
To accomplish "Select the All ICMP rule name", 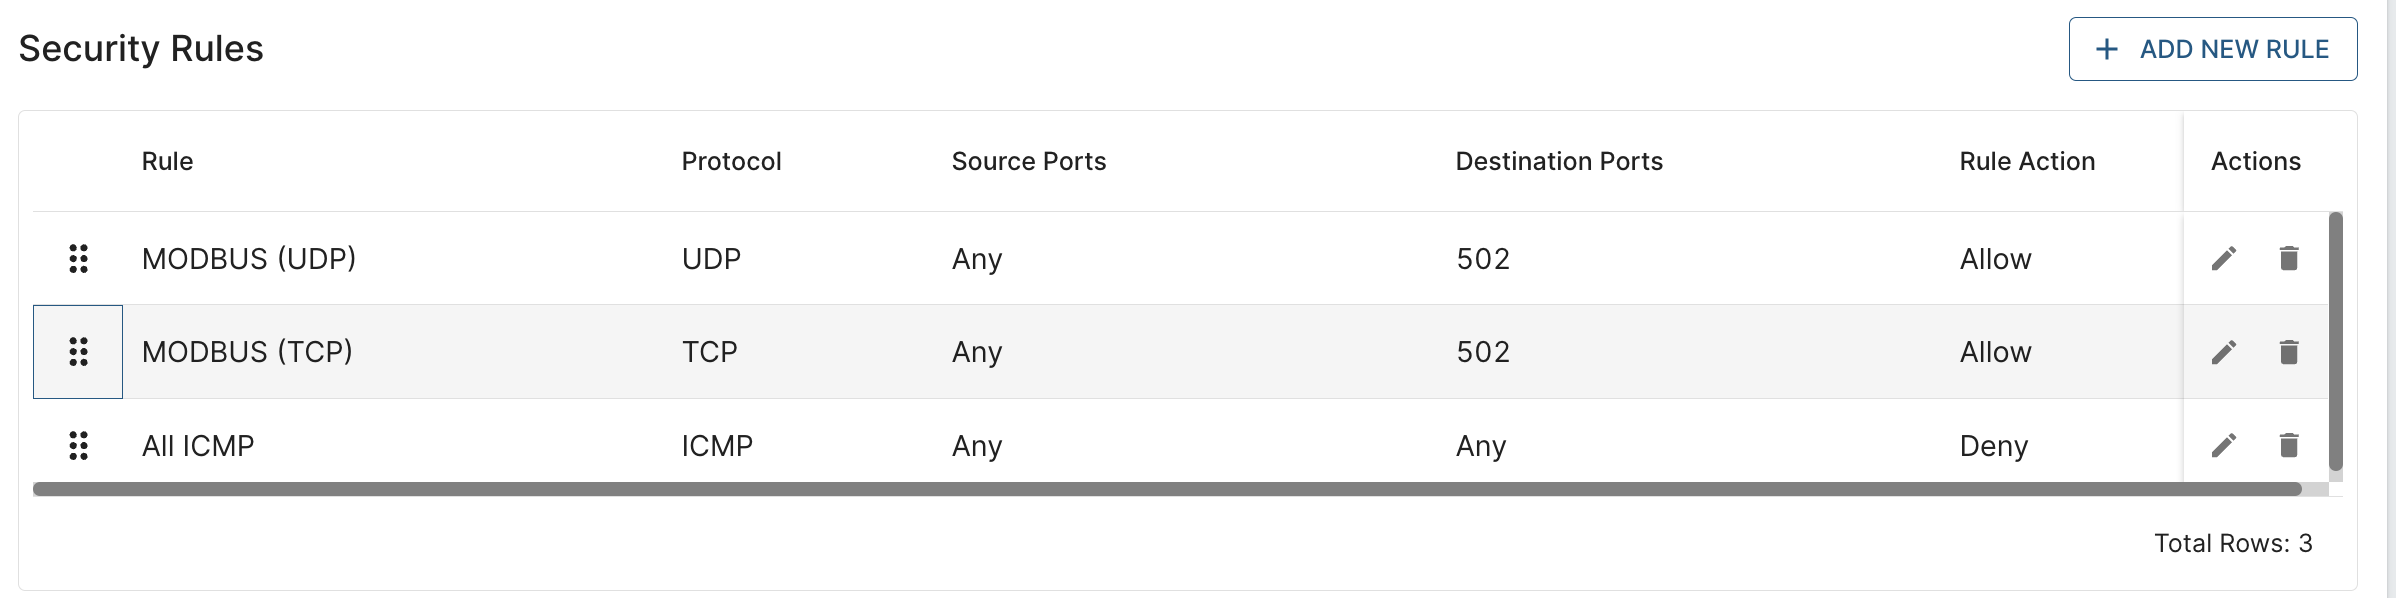I will click(x=198, y=446).
